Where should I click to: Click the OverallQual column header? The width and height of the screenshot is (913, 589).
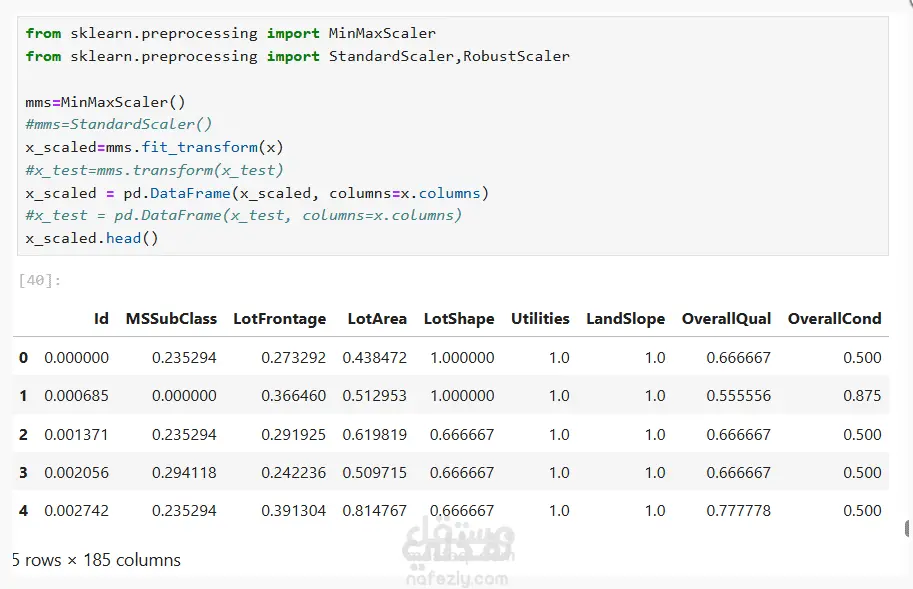(x=726, y=318)
